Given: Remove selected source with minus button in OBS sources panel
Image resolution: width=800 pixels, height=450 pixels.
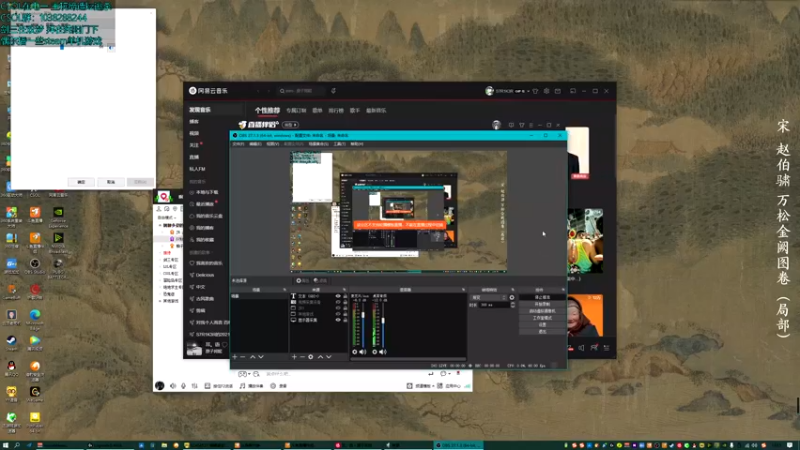Looking at the screenshot, I should click(x=302, y=357).
